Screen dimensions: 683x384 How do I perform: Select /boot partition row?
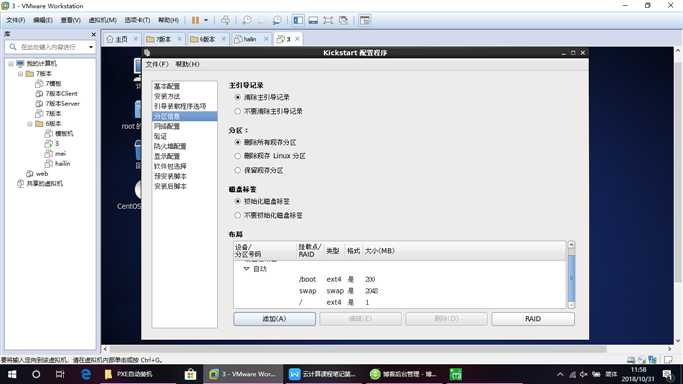click(x=400, y=279)
